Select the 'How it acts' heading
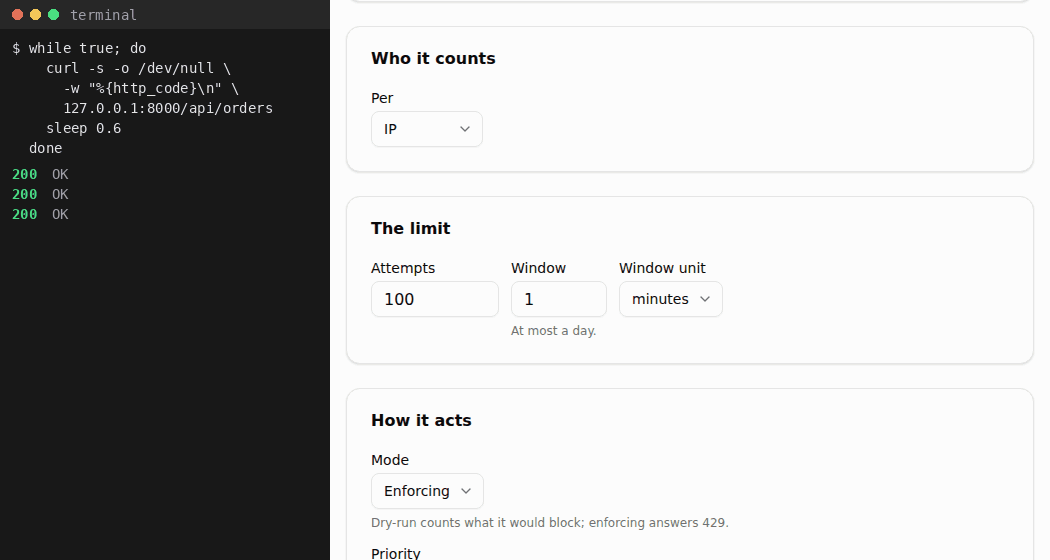This screenshot has height=560, width=1050. point(421,420)
